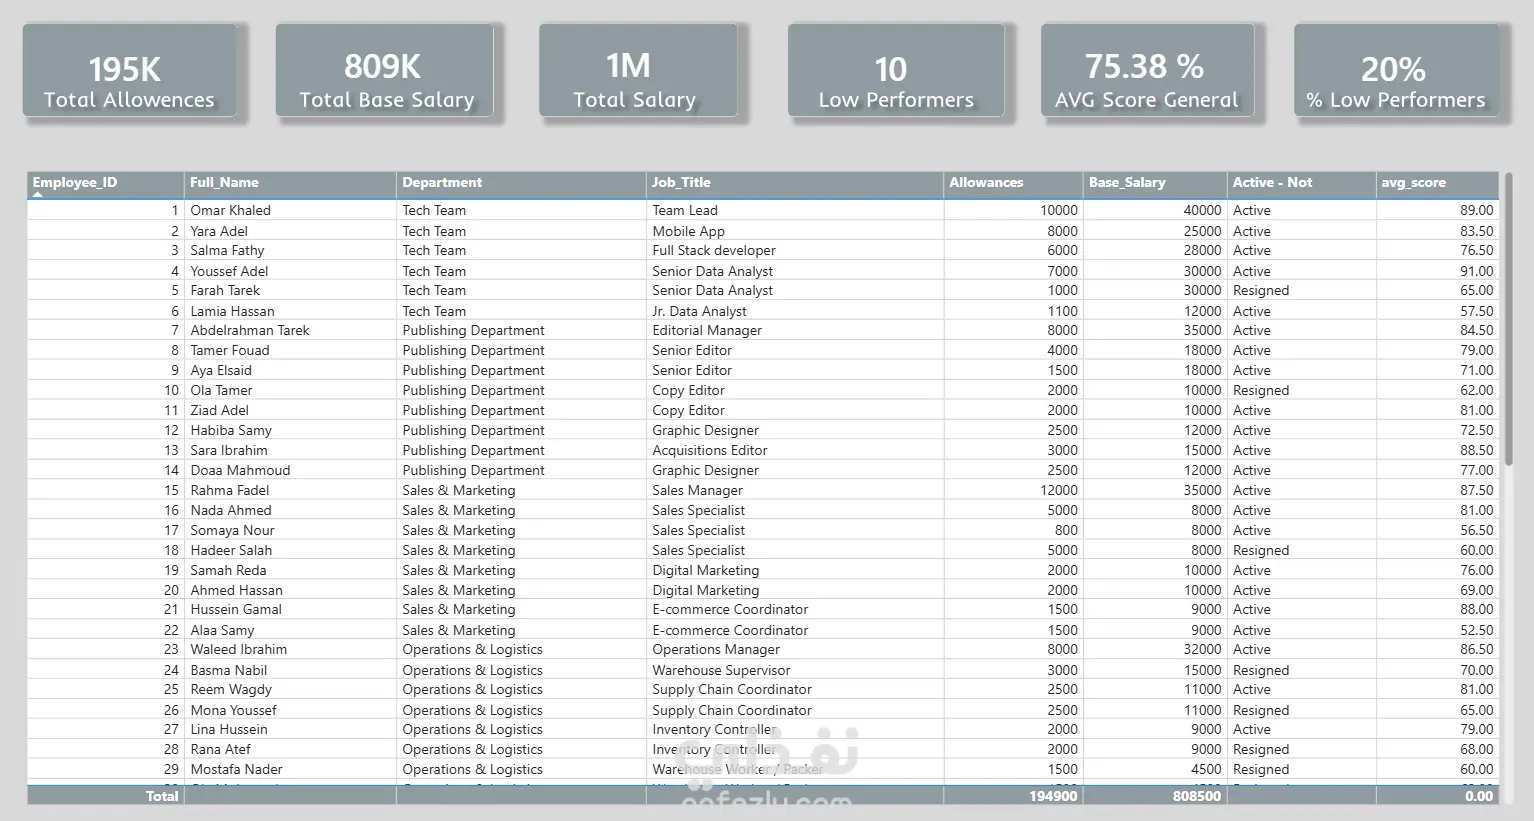Image resolution: width=1534 pixels, height=821 pixels.
Task: Sort by Department column header
Action: (x=521, y=183)
